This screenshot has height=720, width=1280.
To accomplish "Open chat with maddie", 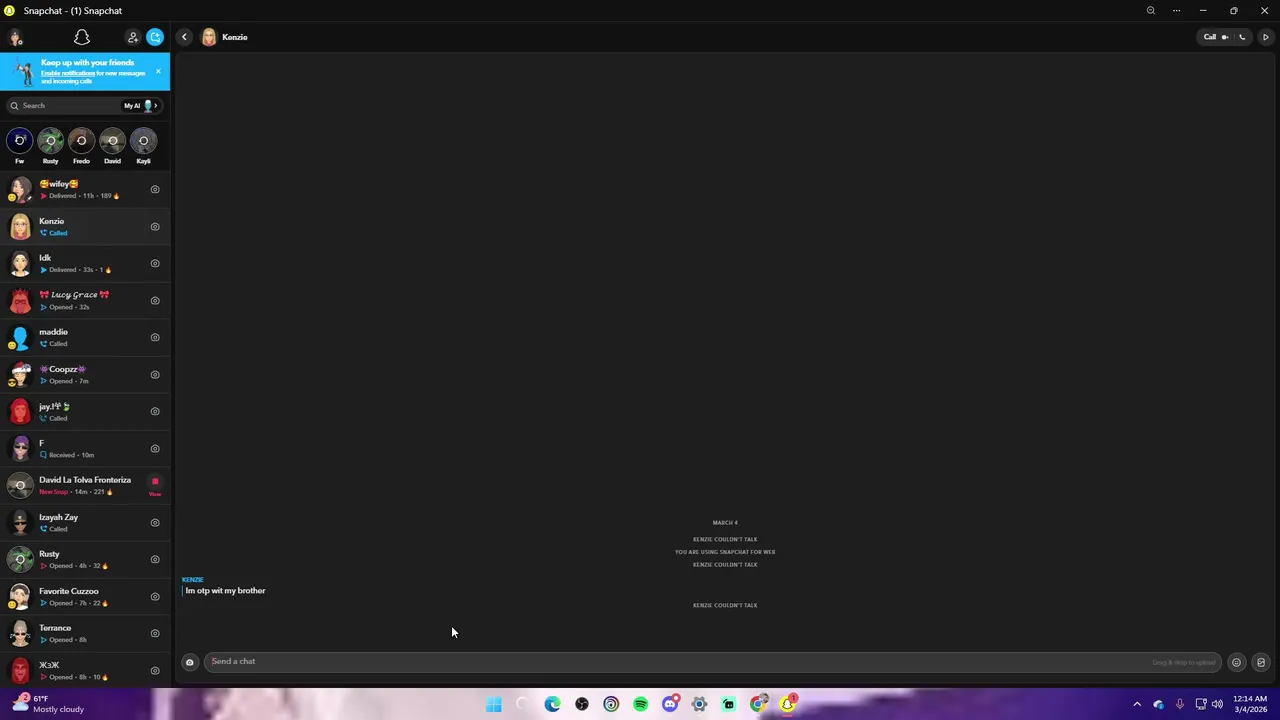I will [85, 337].
